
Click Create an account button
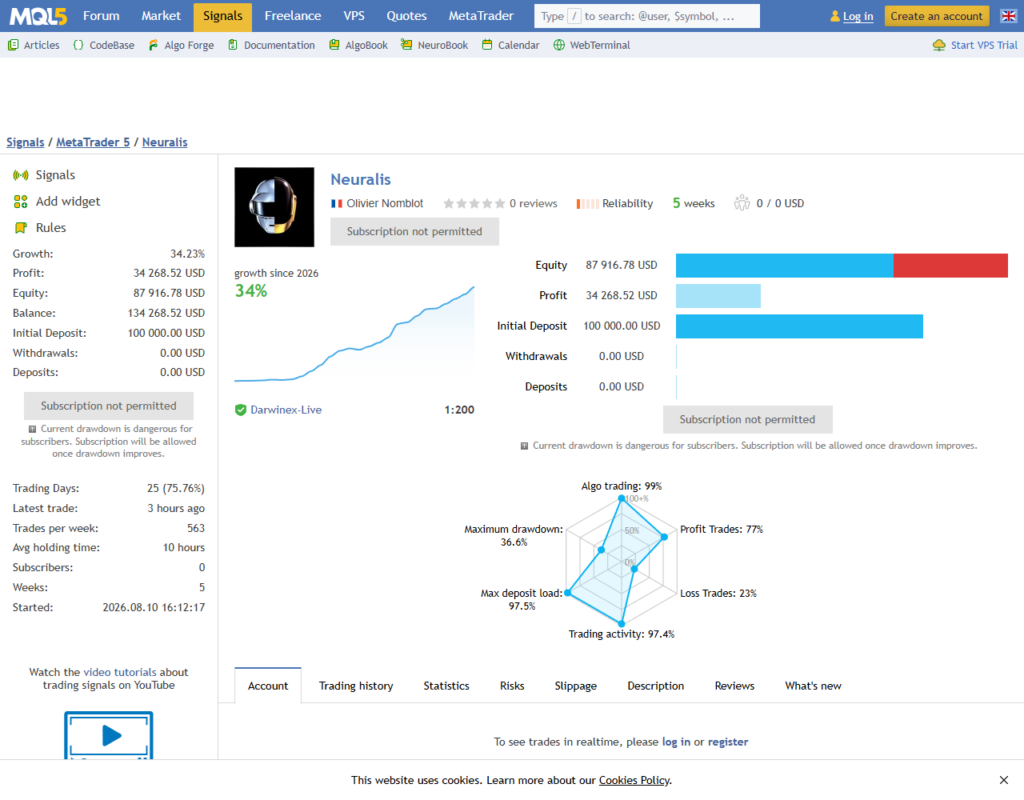936,16
